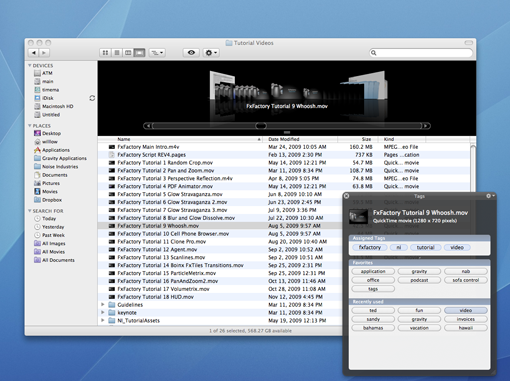Expand the keynote folder
The width and height of the screenshot is (510, 381).
pos(103,313)
